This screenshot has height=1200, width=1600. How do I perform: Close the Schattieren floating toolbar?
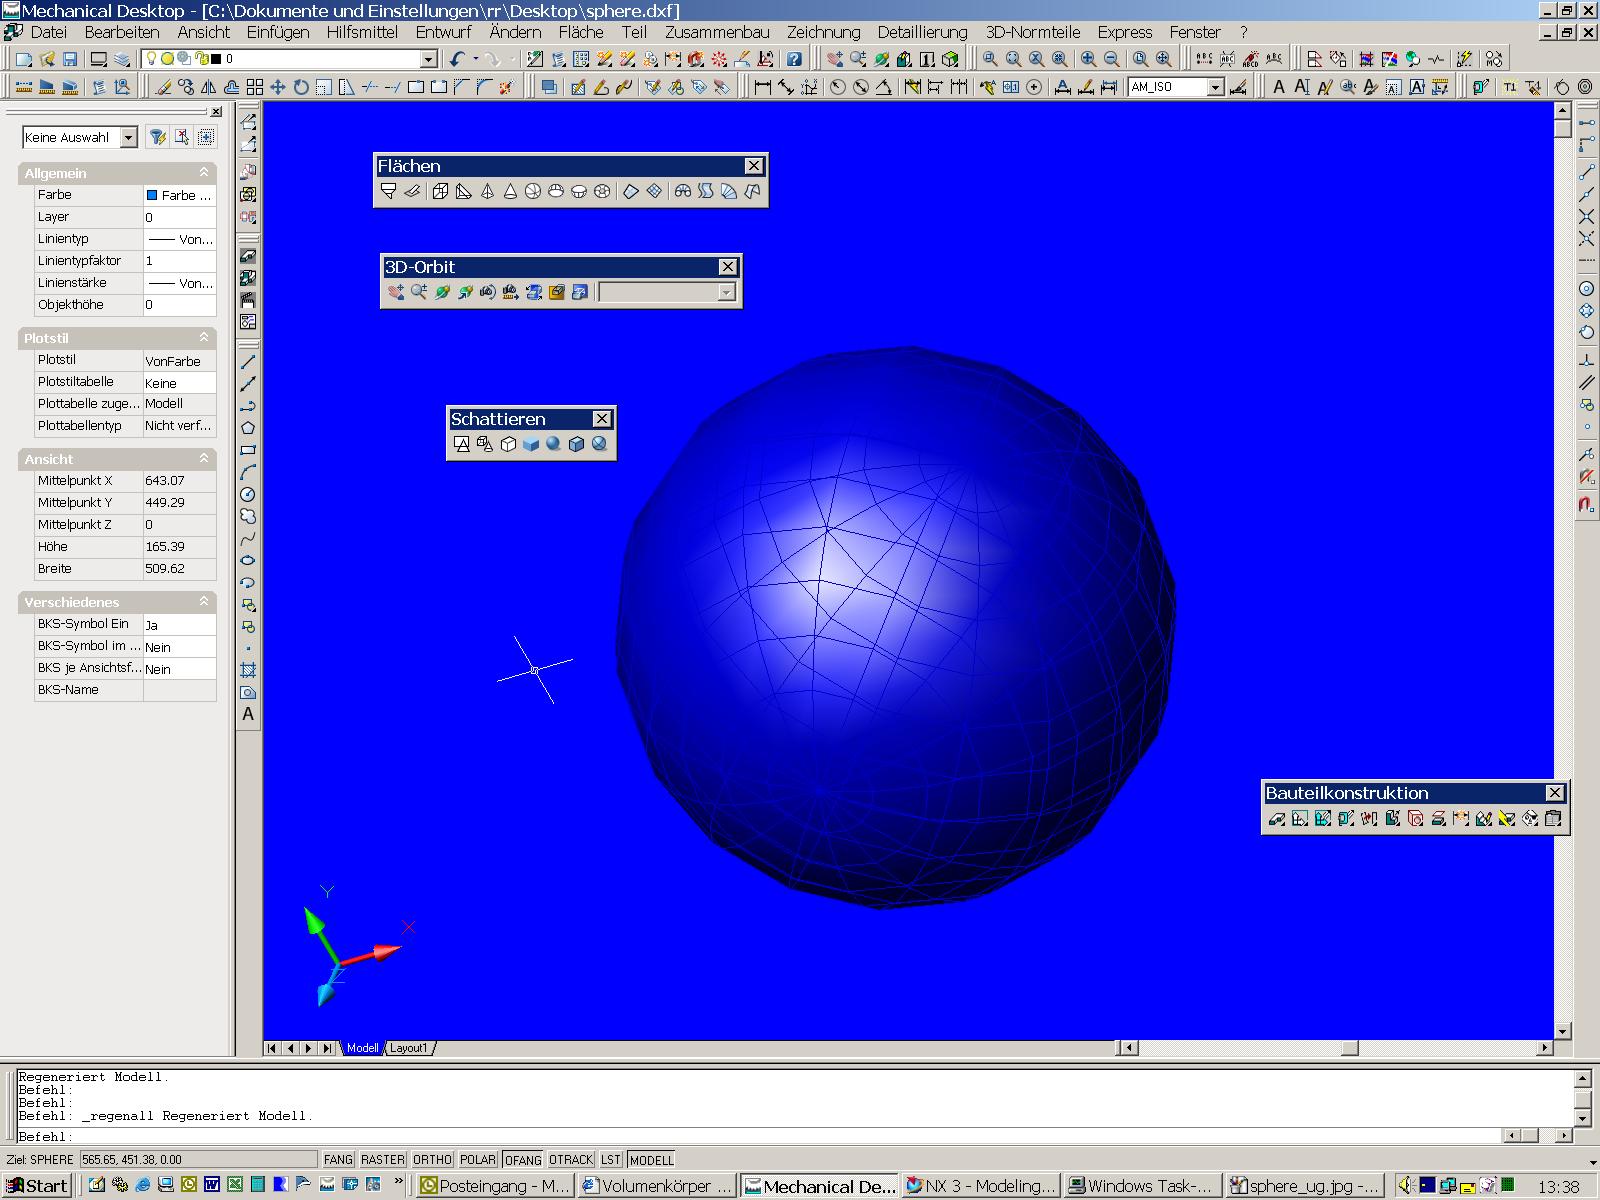tap(602, 419)
